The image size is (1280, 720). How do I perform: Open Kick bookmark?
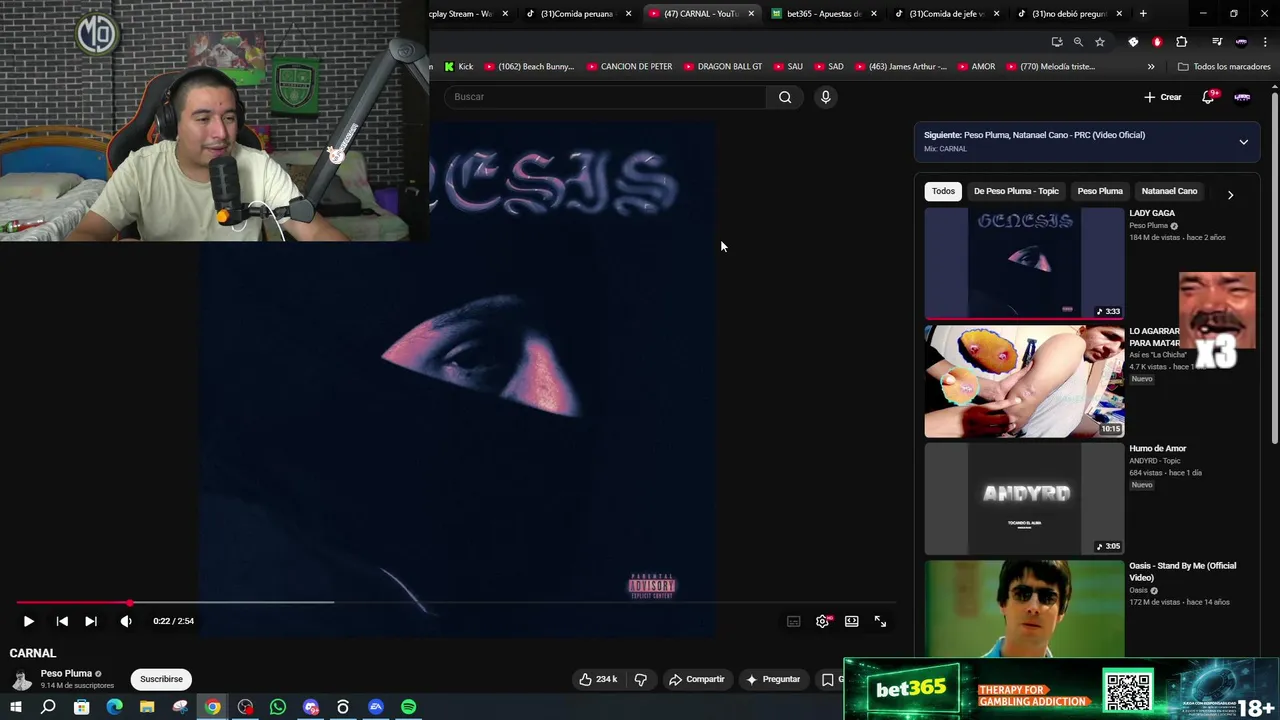(459, 67)
